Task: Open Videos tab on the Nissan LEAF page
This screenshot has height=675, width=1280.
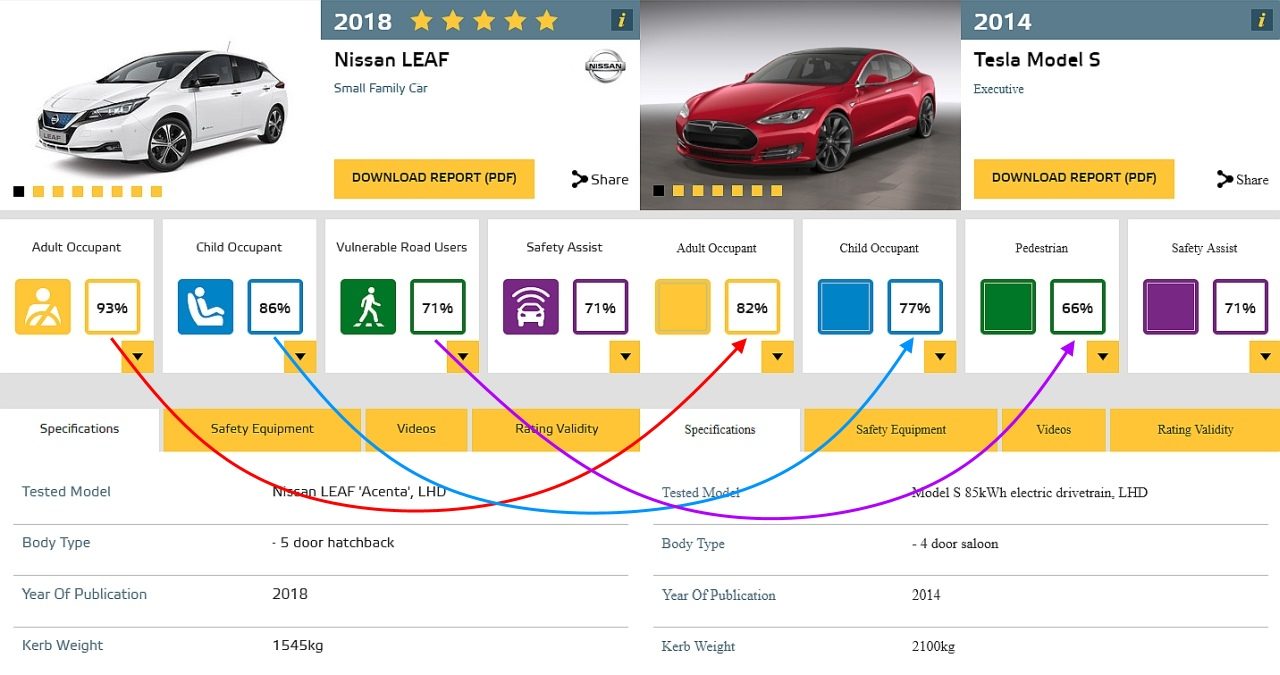Action: coord(416,429)
